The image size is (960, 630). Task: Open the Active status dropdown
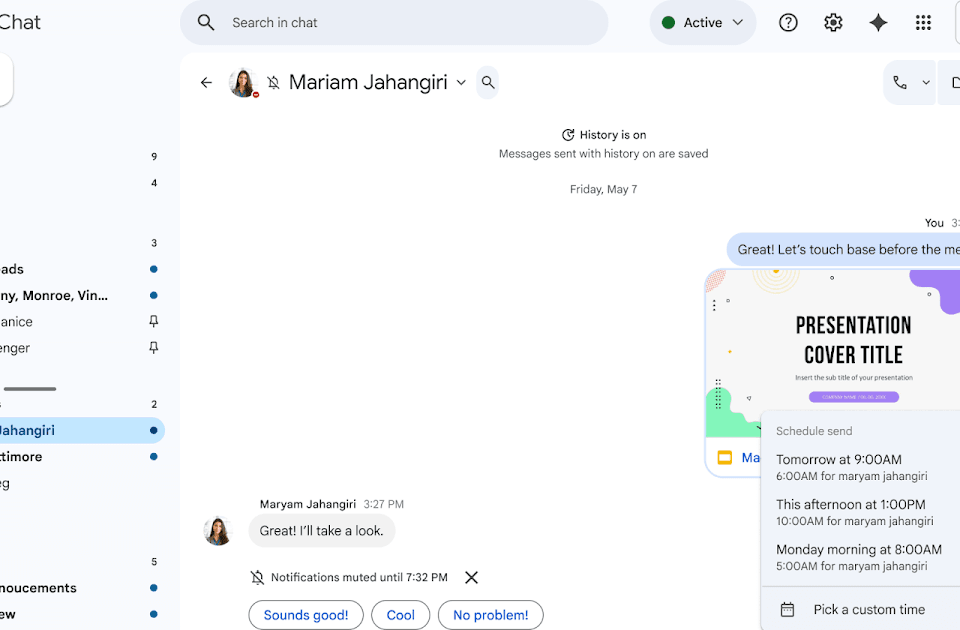(x=703, y=23)
